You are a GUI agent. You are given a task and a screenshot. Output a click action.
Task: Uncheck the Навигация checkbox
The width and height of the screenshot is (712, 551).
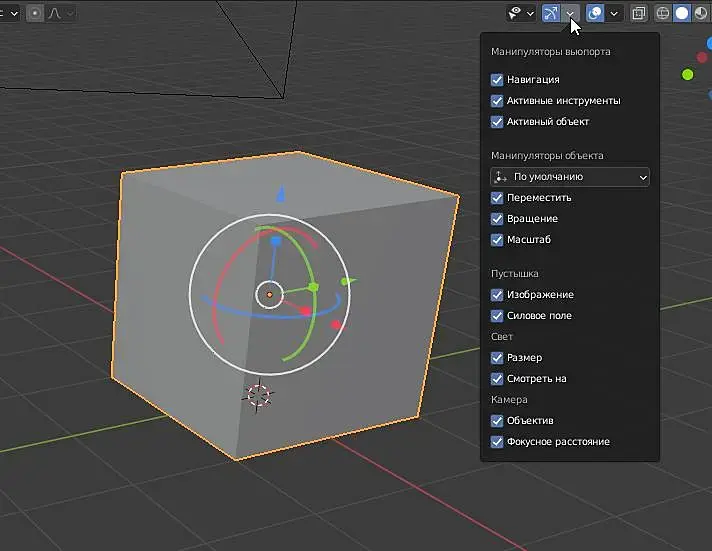497,79
